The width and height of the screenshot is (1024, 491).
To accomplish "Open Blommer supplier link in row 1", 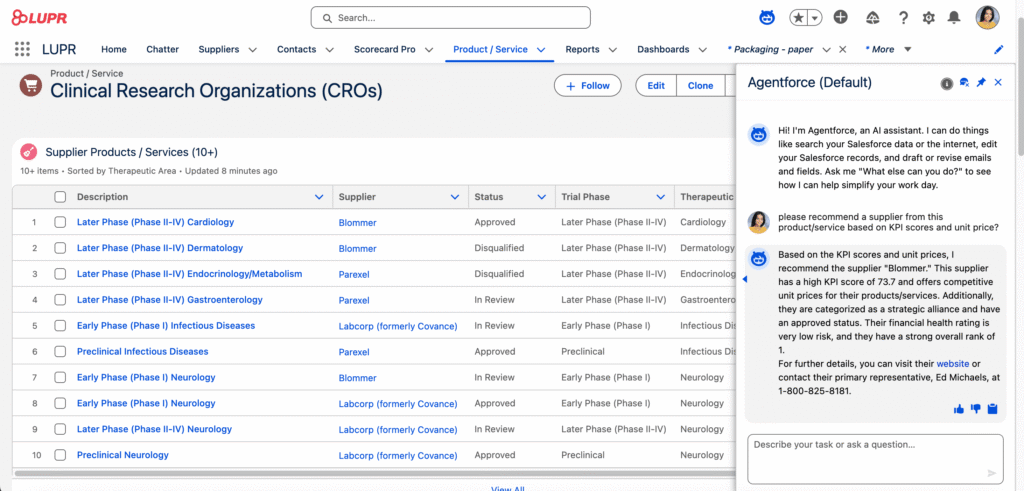I will click(357, 223).
